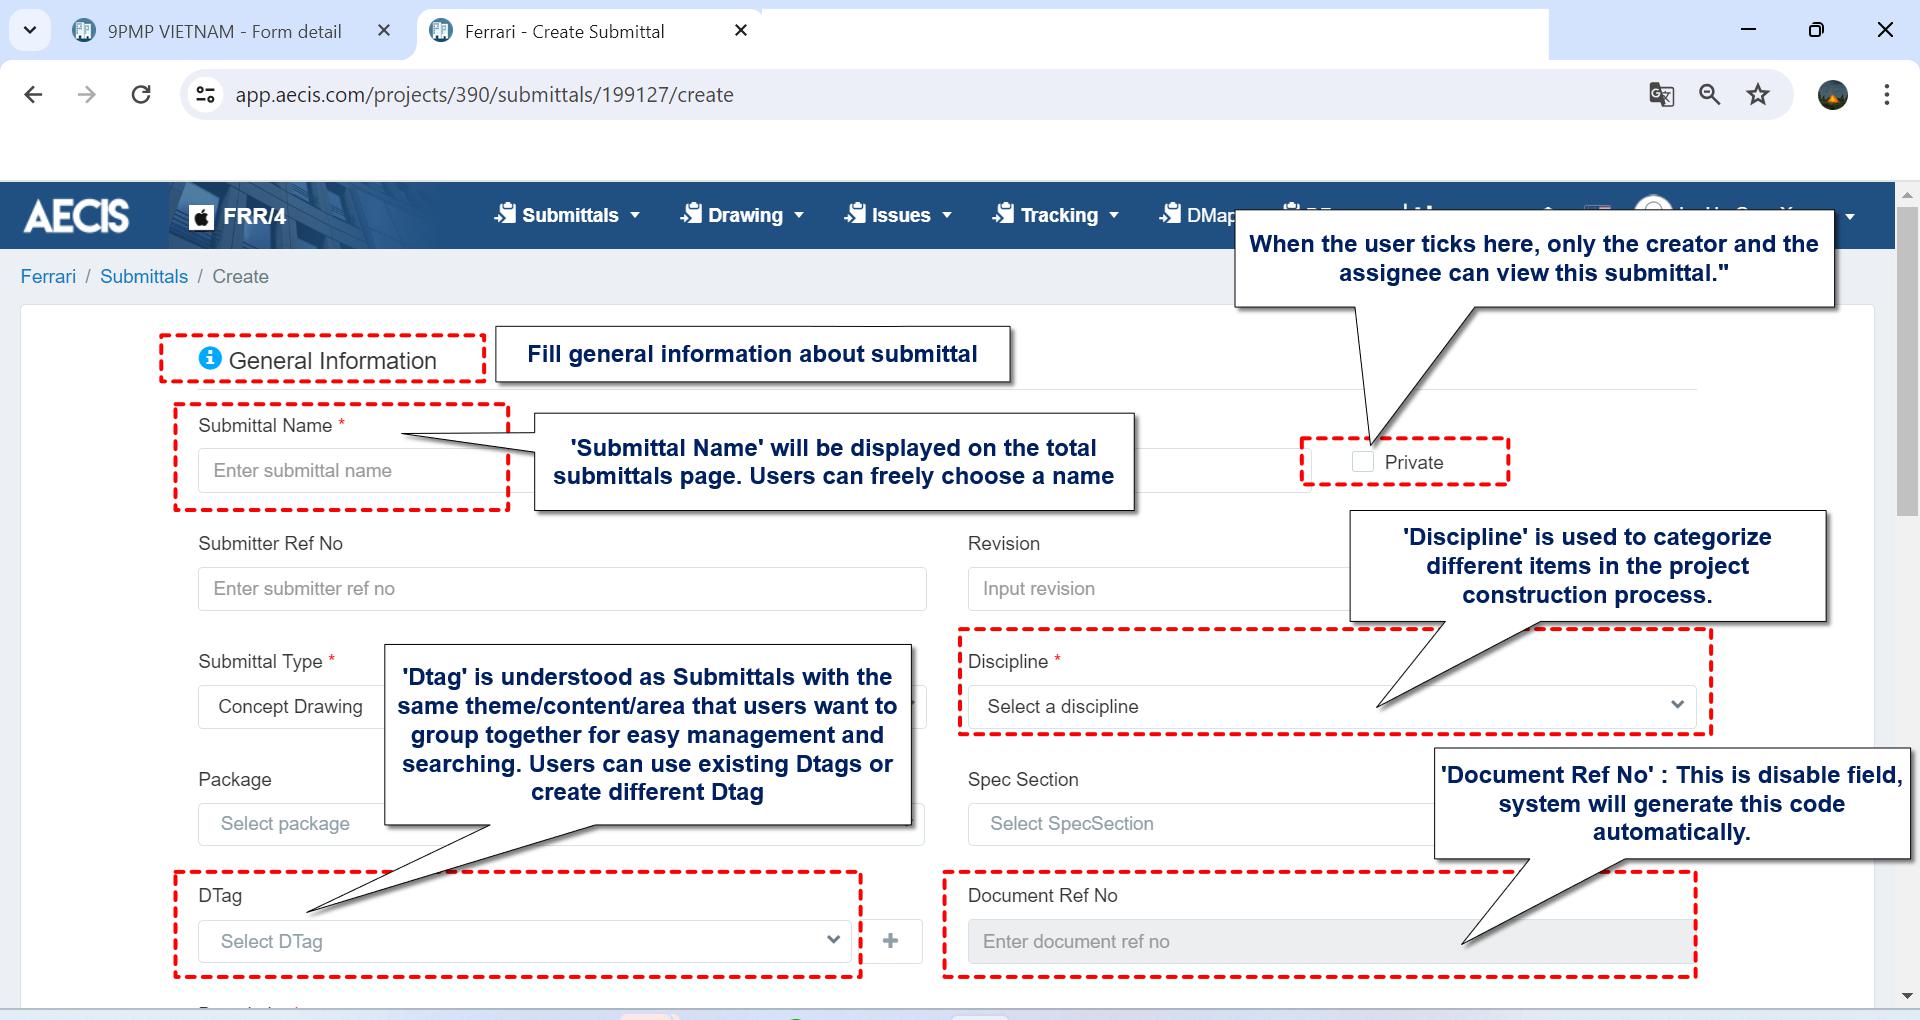Close the Ferrari - Create Submittal tab
This screenshot has height=1020, width=1920.
click(741, 31)
